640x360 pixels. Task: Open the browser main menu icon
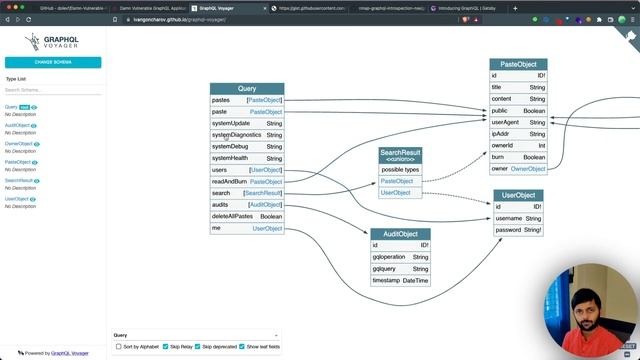click(x=633, y=19)
